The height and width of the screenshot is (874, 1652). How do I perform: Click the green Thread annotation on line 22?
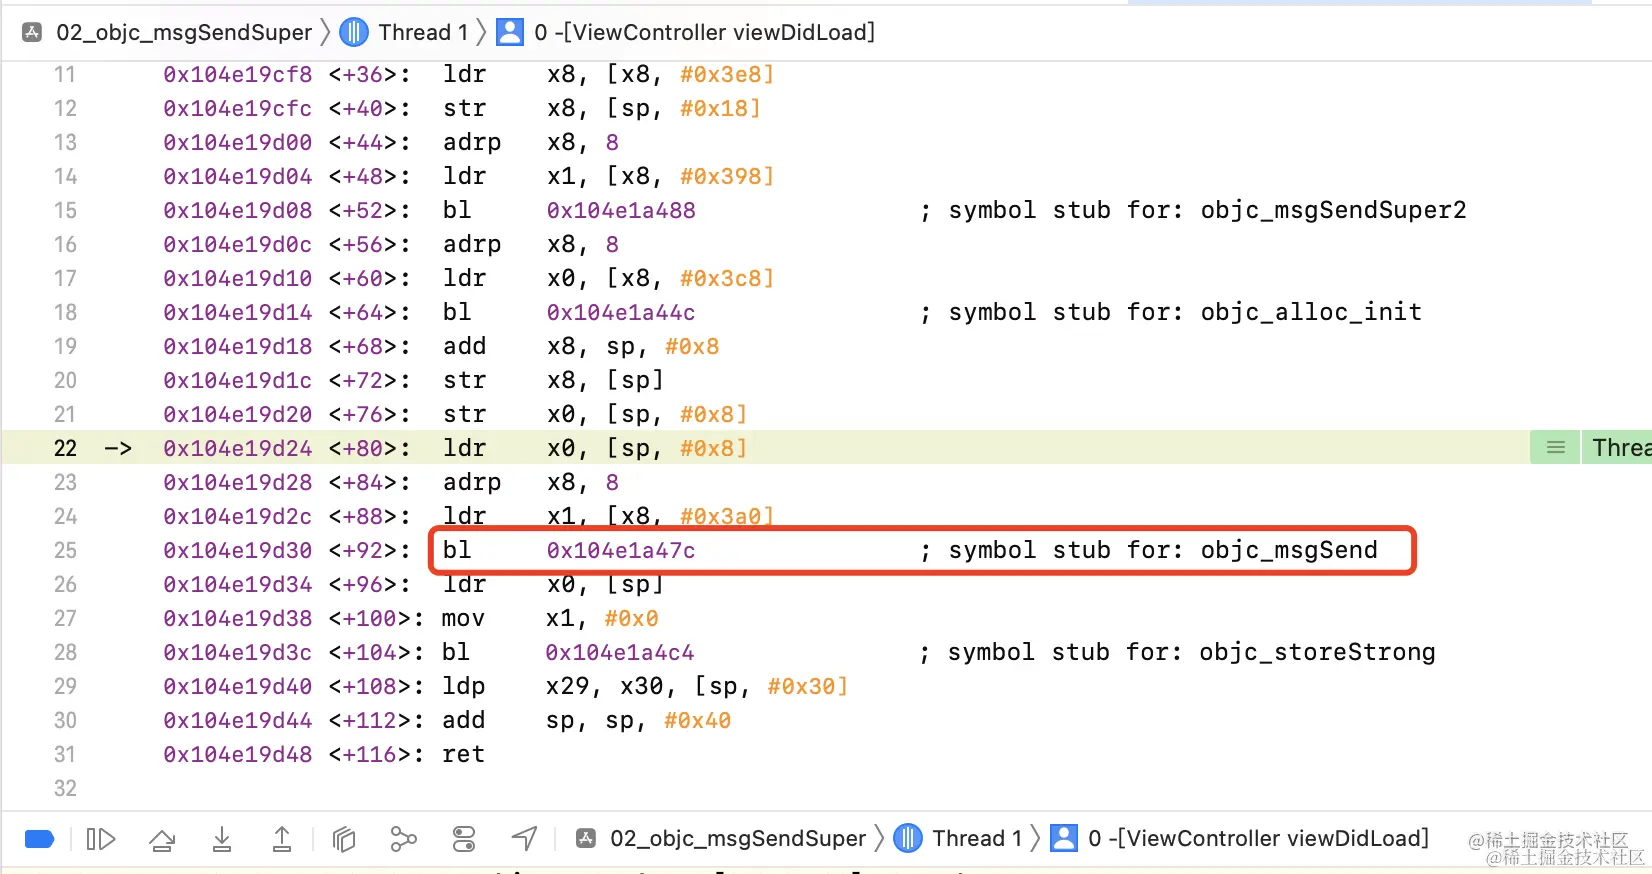tap(1616, 448)
